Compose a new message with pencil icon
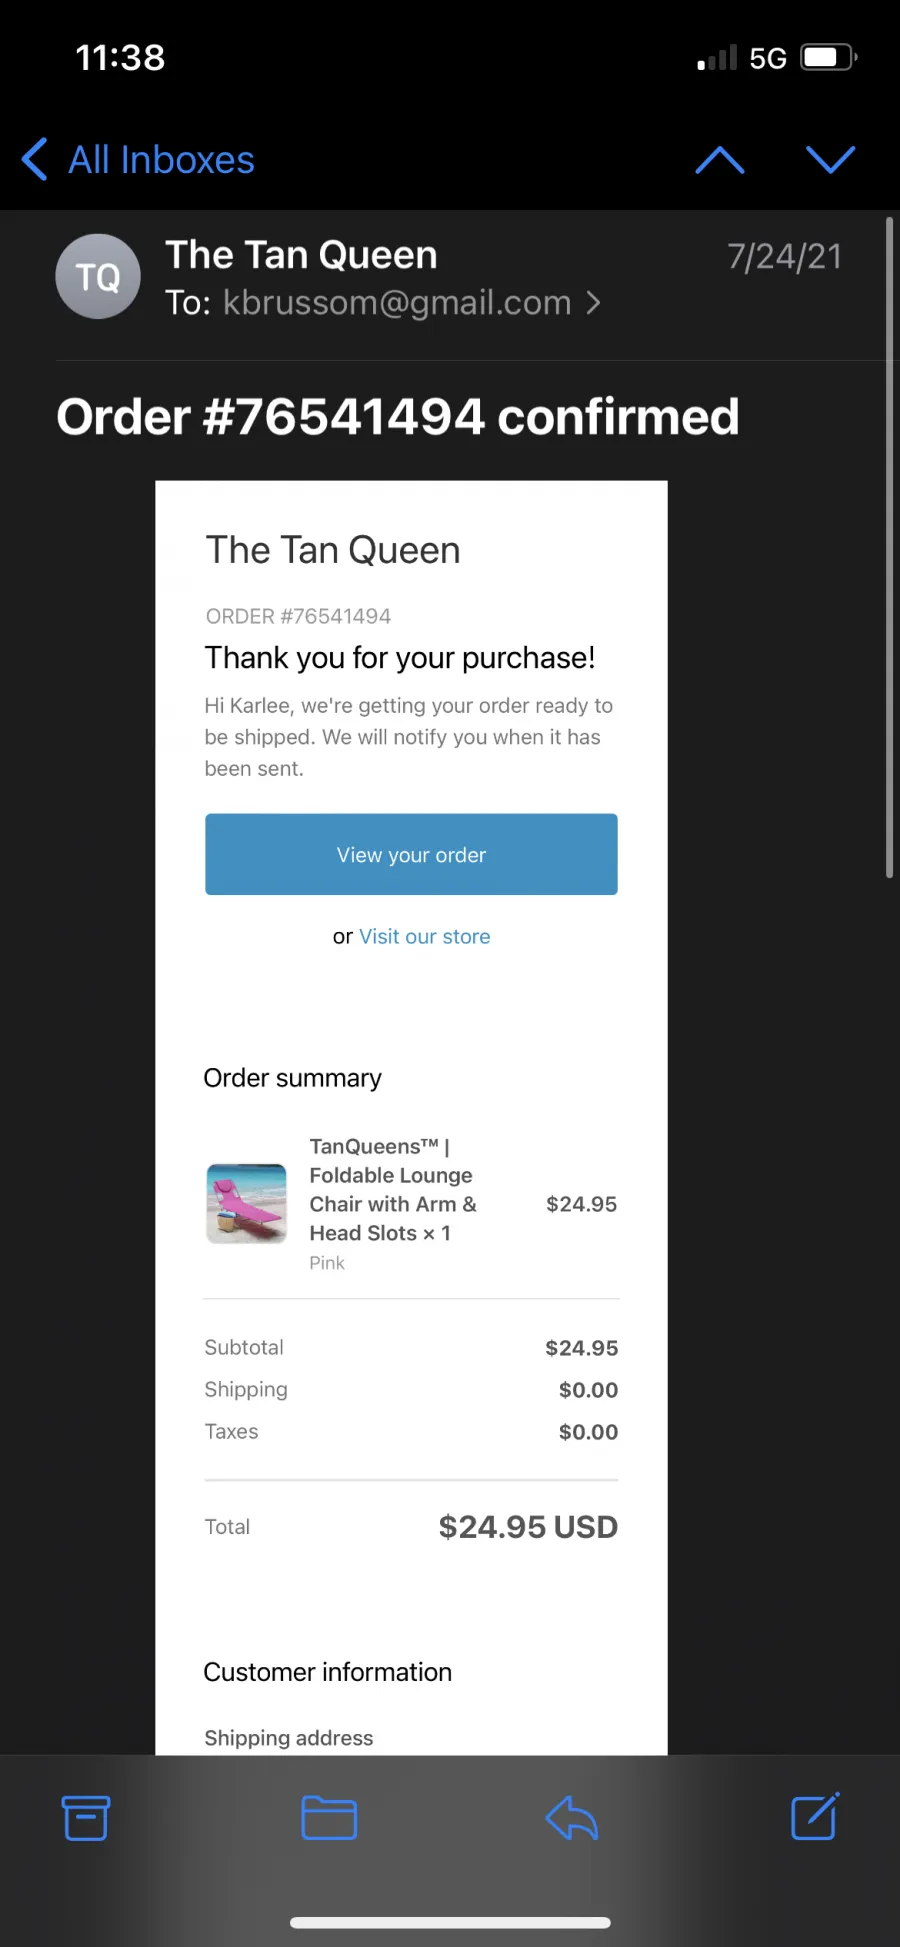Viewport: 900px width, 1947px height. pyautogui.click(x=815, y=1817)
